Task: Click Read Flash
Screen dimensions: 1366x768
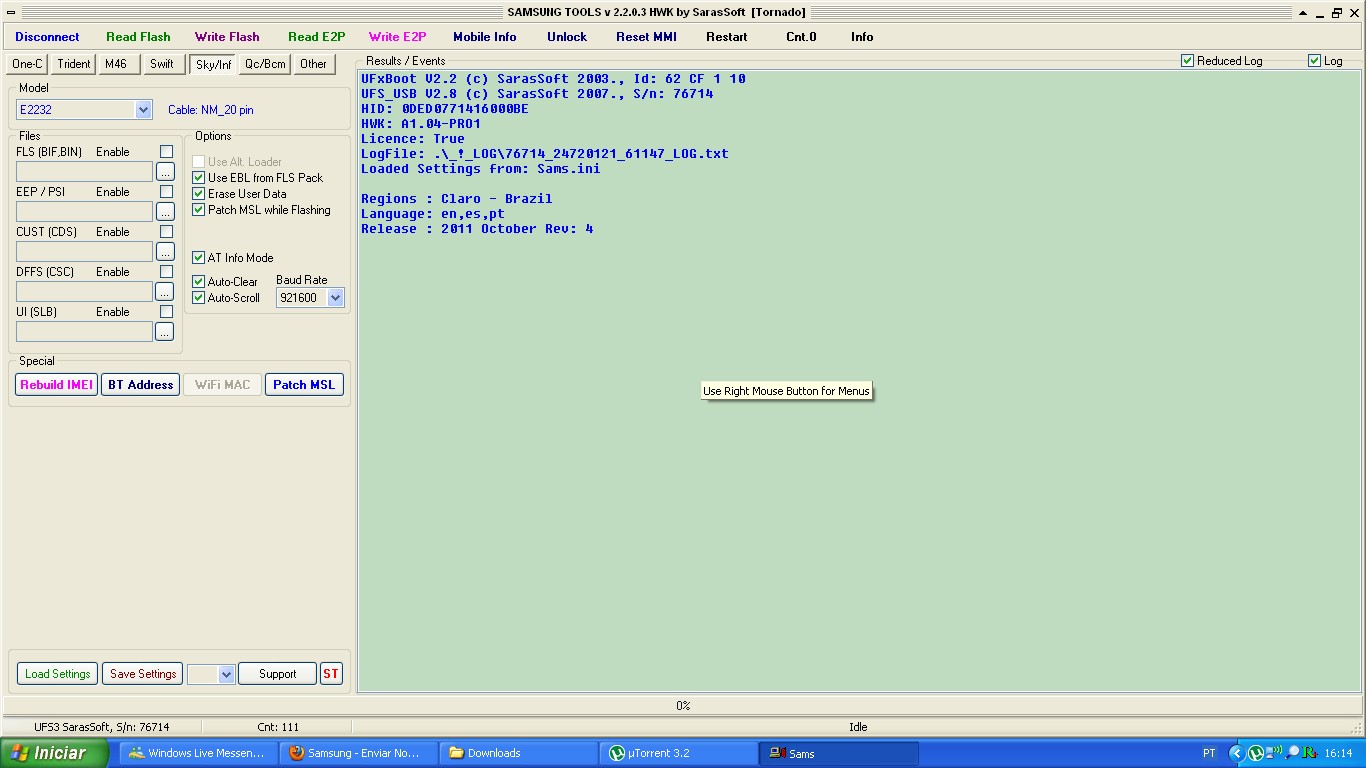Action: pos(138,37)
